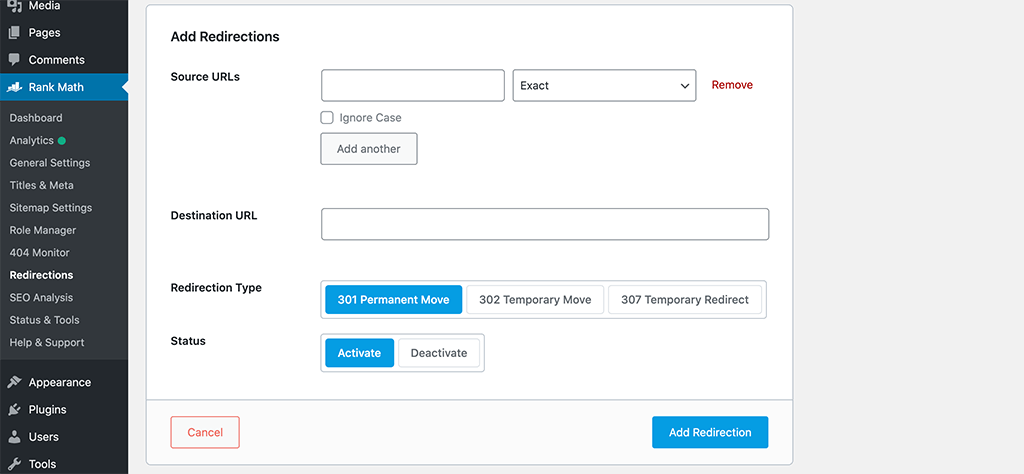Open Pages via its sidebar icon
This screenshot has width=1024, height=474.
(15, 33)
